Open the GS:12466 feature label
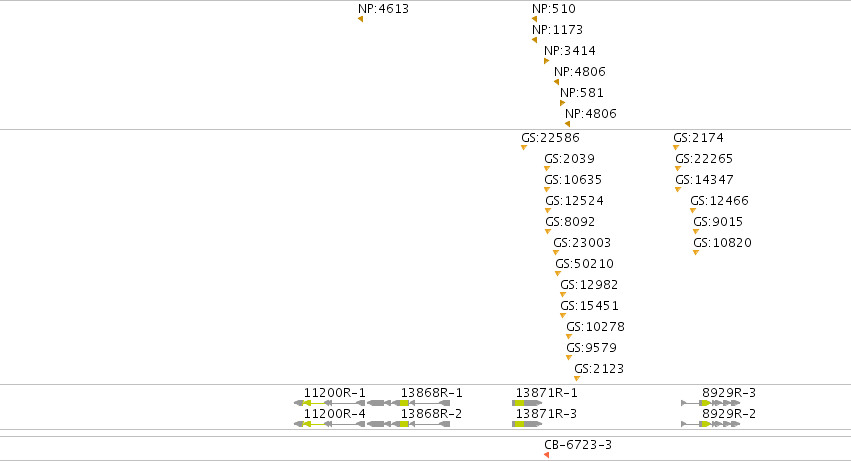Screen dimensions: 851x461 tap(719, 201)
